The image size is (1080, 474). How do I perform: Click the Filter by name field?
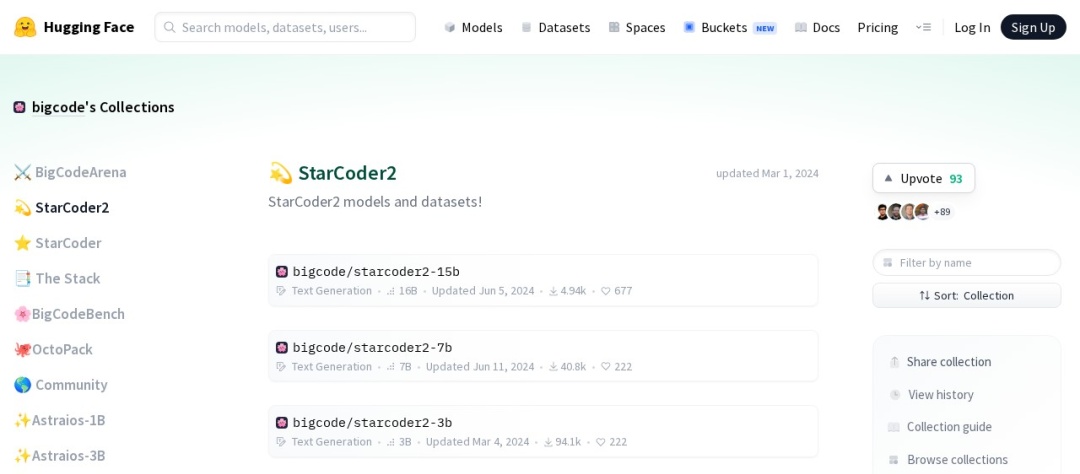tap(966, 262)
